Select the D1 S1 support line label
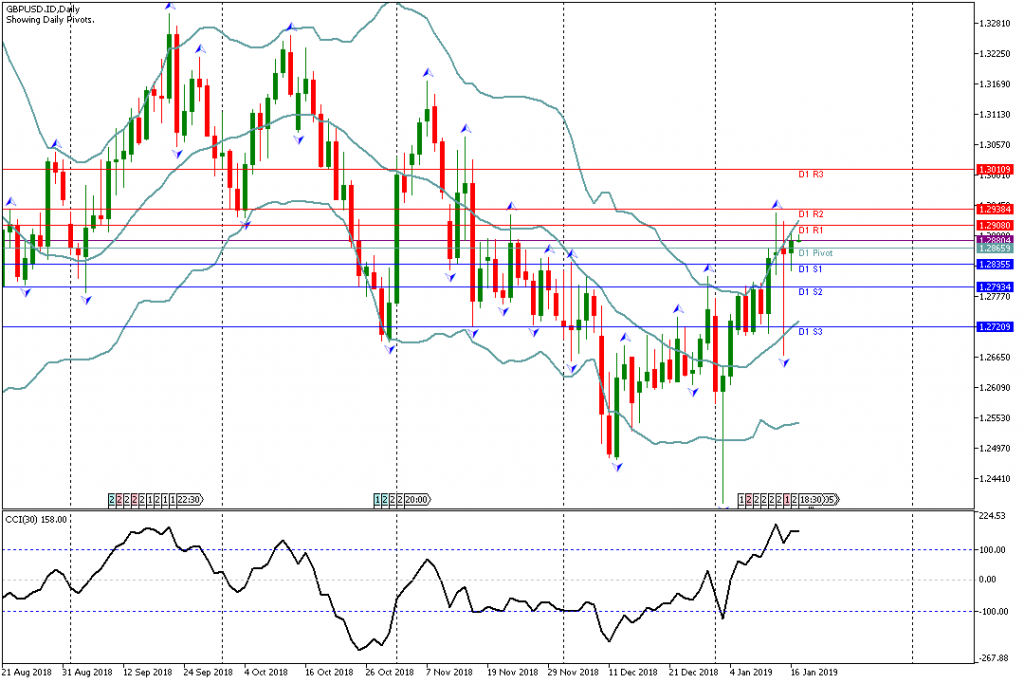This screenshot has width=1024, height=683. point(810,269)
